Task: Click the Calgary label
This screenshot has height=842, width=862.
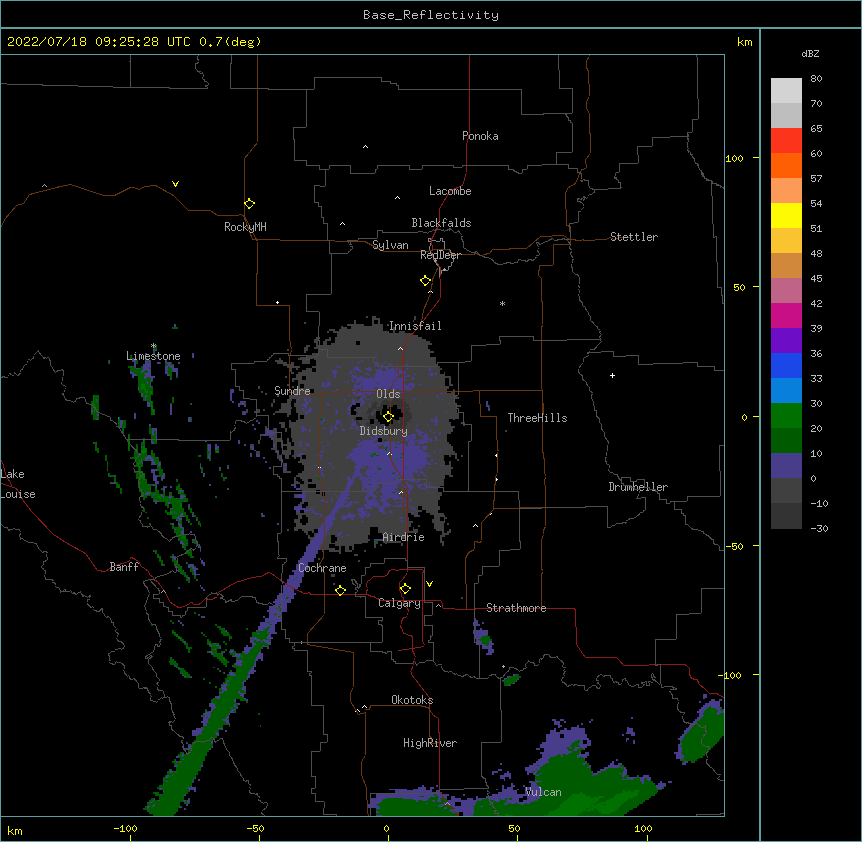Action: point(399,603)
